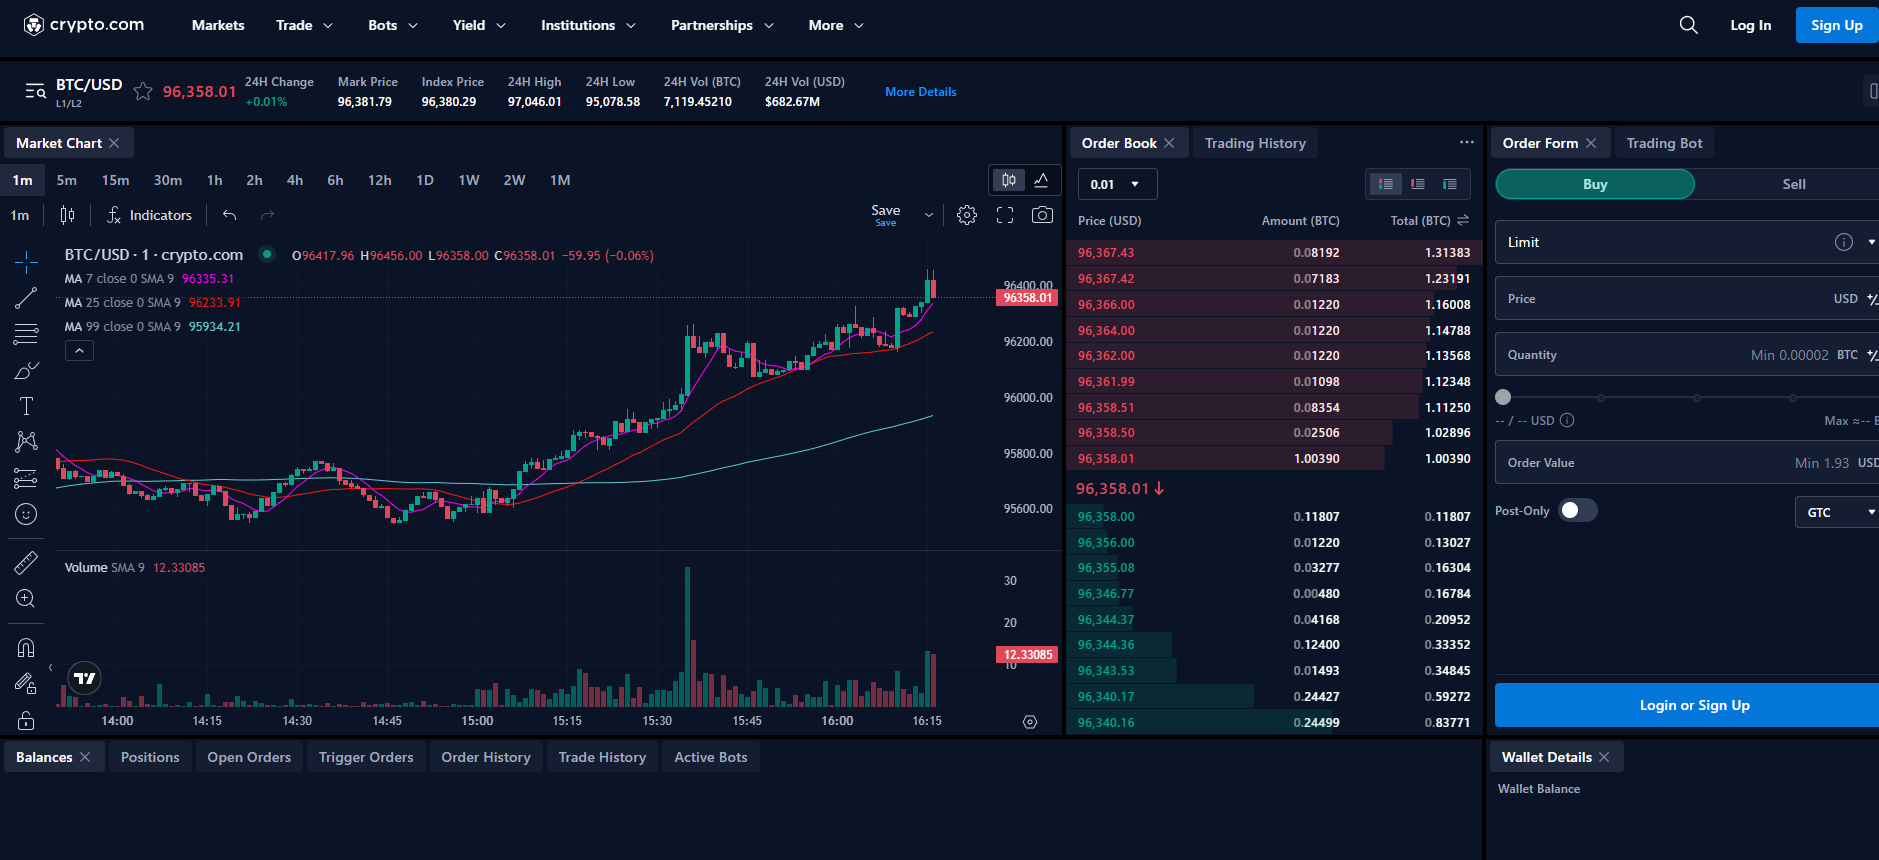Open the Limit order type dropdown

coord(1686,242)
